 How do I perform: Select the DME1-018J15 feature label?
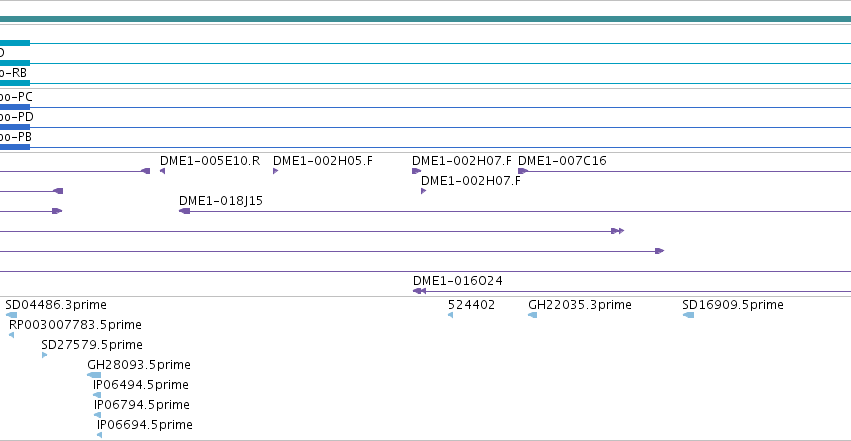point(220,201)
